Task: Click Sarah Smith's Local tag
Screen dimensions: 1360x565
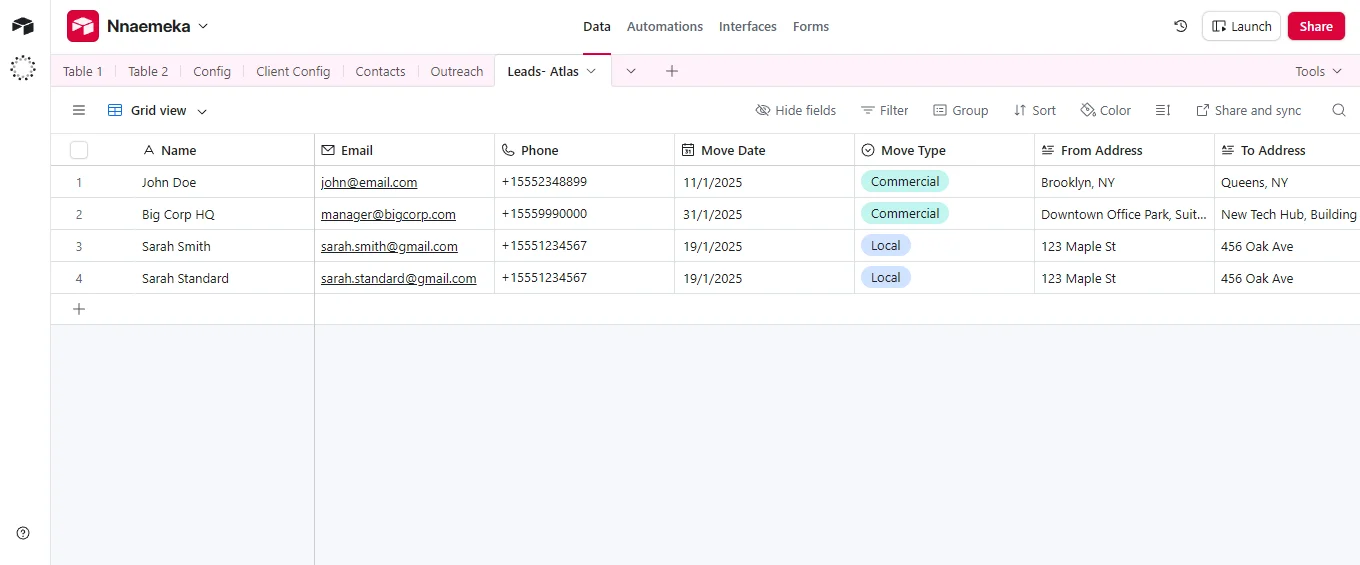Action: tap(886, 246)
